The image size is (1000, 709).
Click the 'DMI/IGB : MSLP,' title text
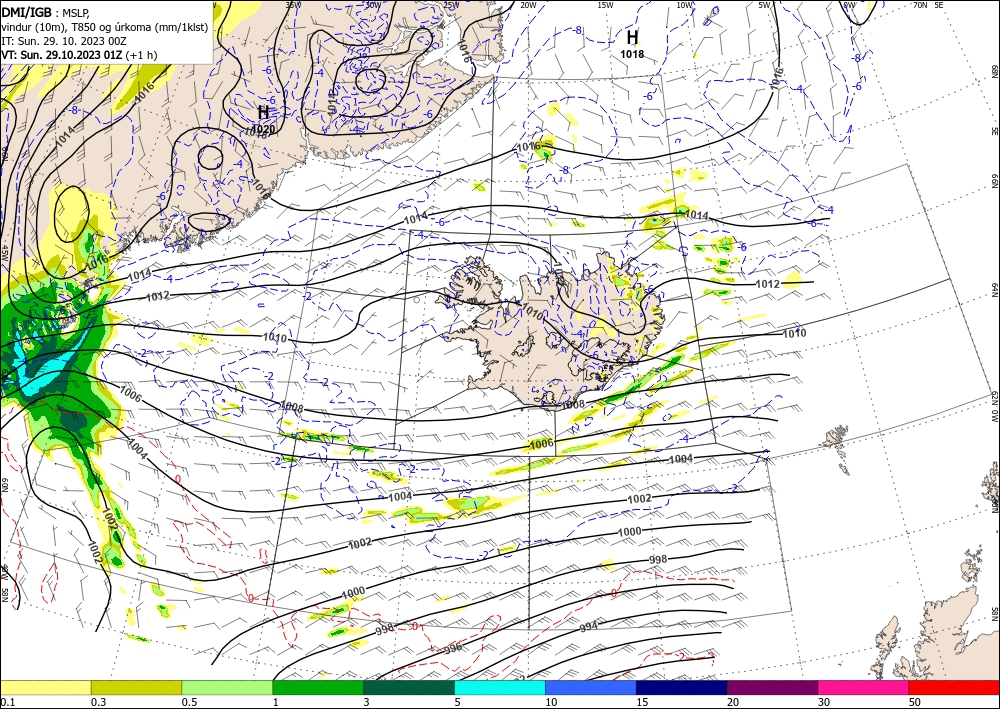pos(45,12)
